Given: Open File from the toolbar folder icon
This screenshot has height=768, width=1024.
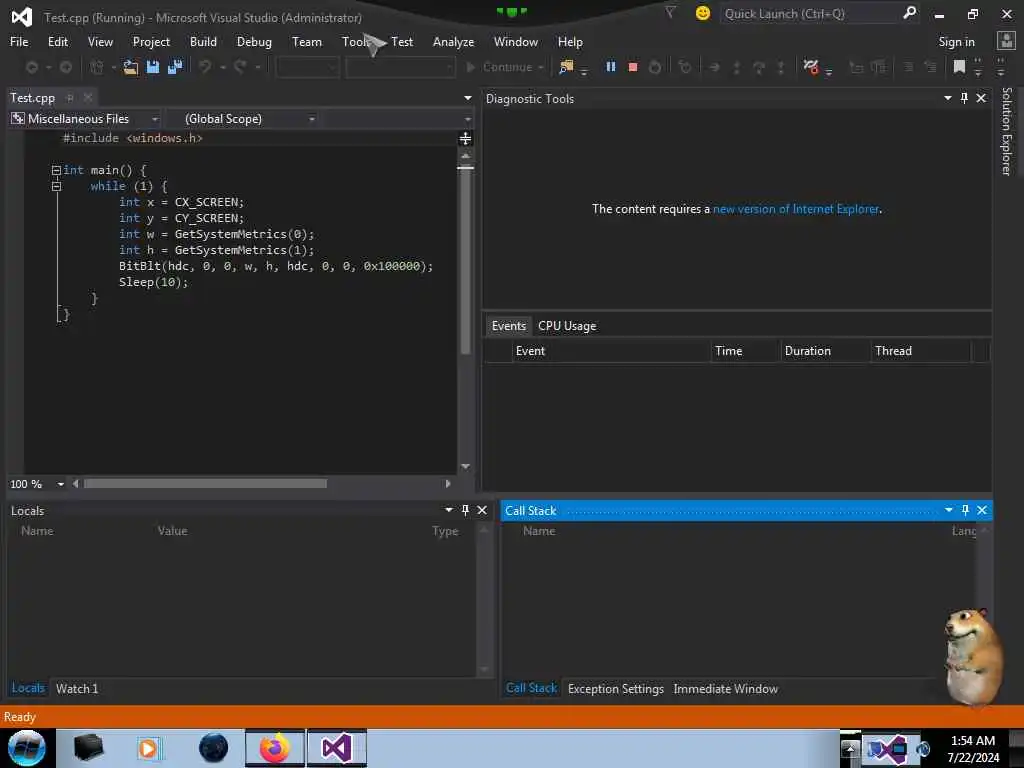Looking at the screenshot, I should (x=131, y=67).
